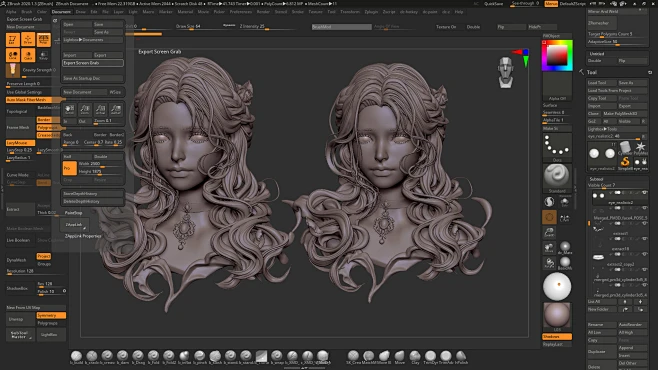Click the white material sphere thumbnail
Viewport: 658px width, 370px height.
pos(557,286)
